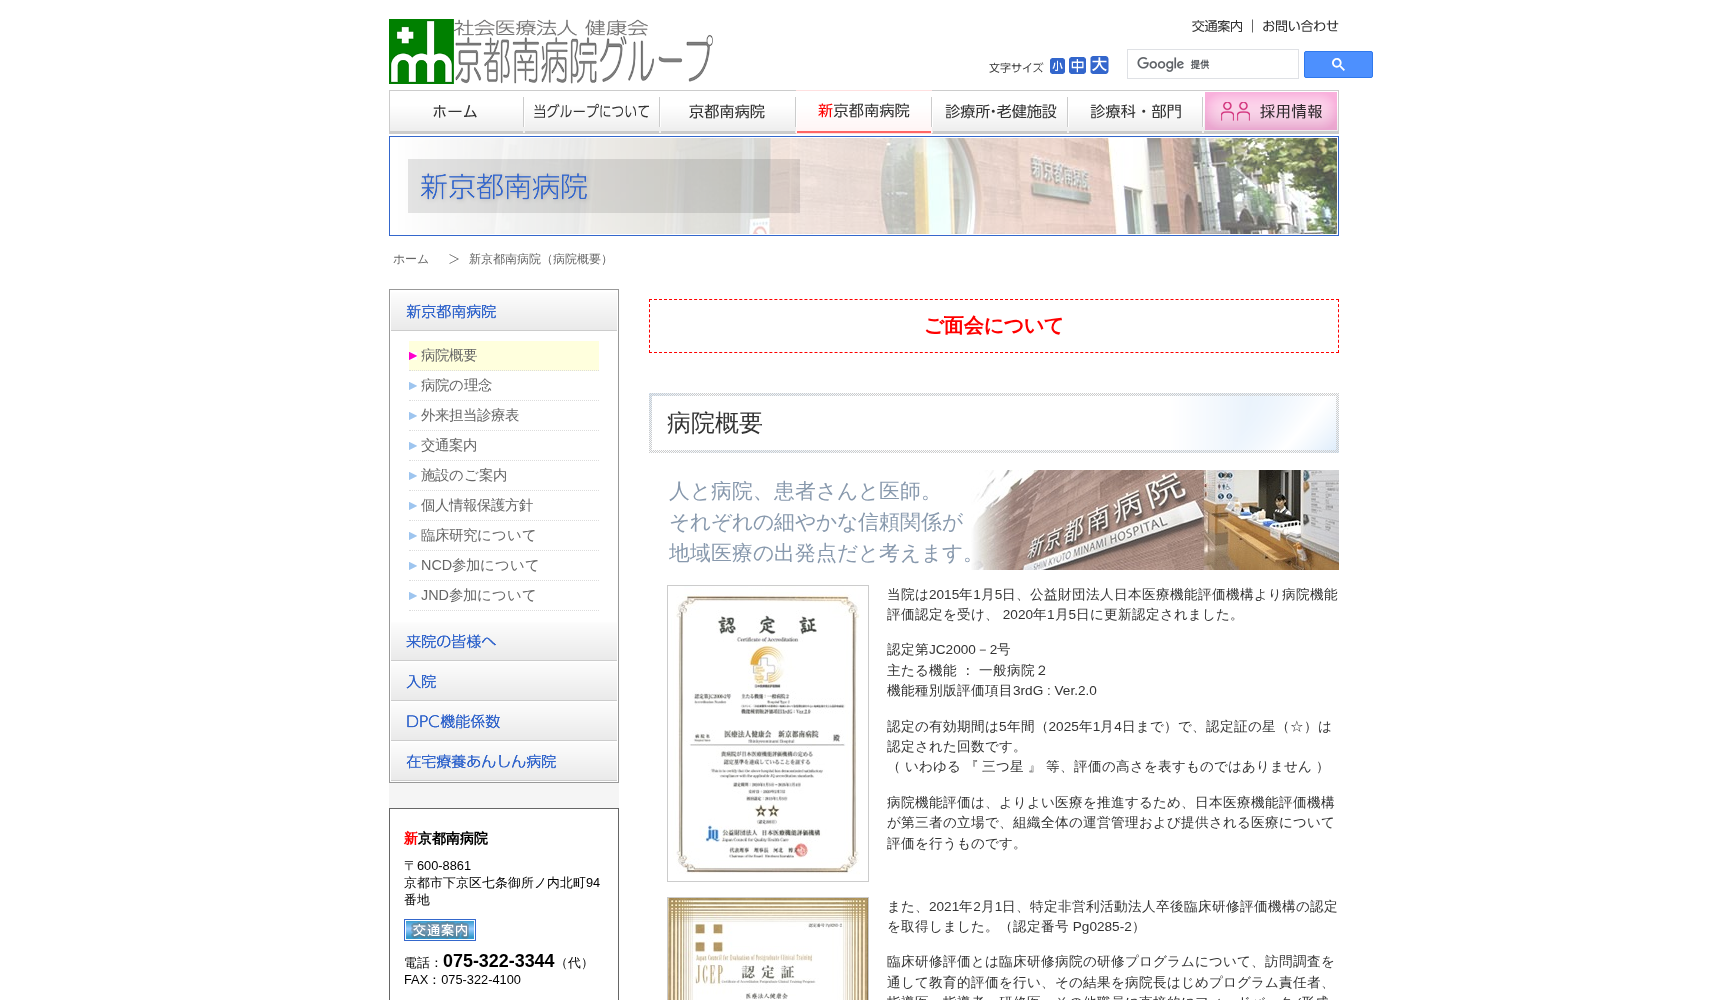Viewport: 1728px width, 1000px height.
Task: Select the 大 font size icon
Action: [x=1098, y=64]
